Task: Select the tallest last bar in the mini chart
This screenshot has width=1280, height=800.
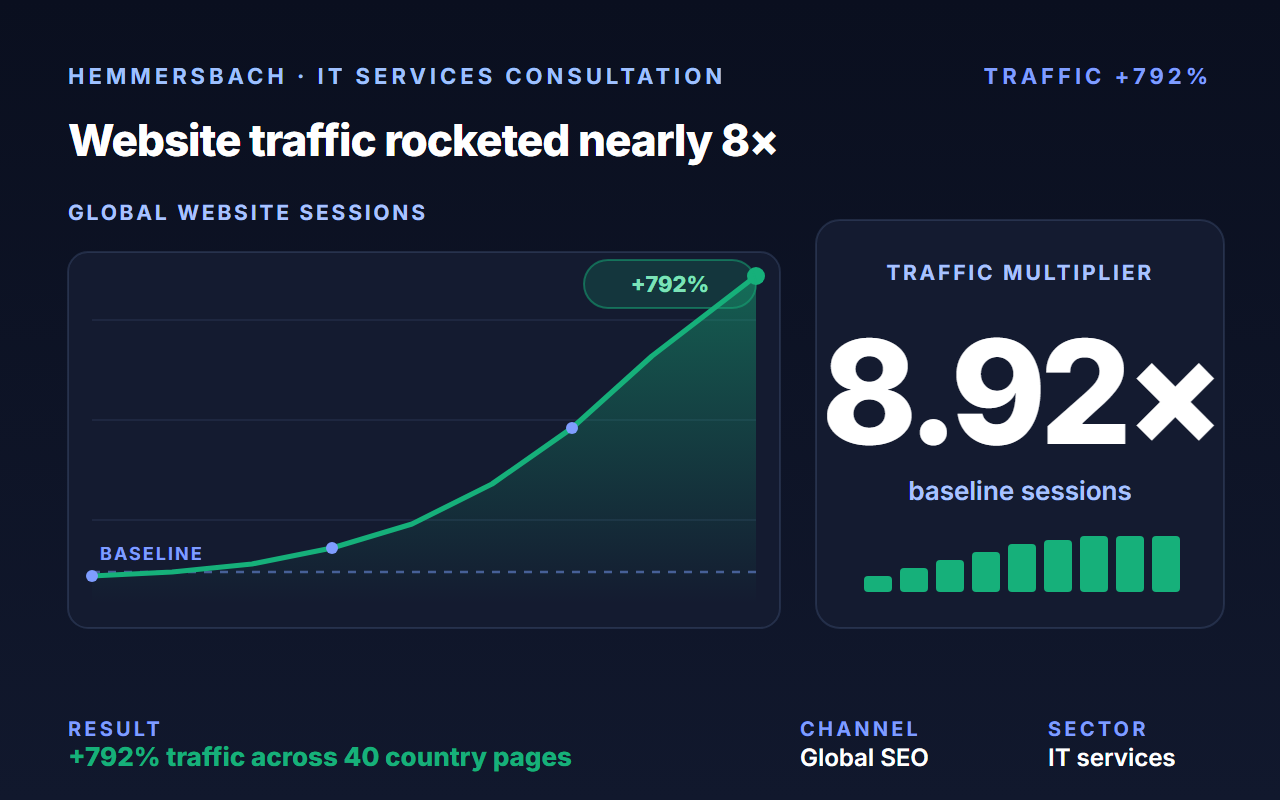Action: pos(1166,564)
